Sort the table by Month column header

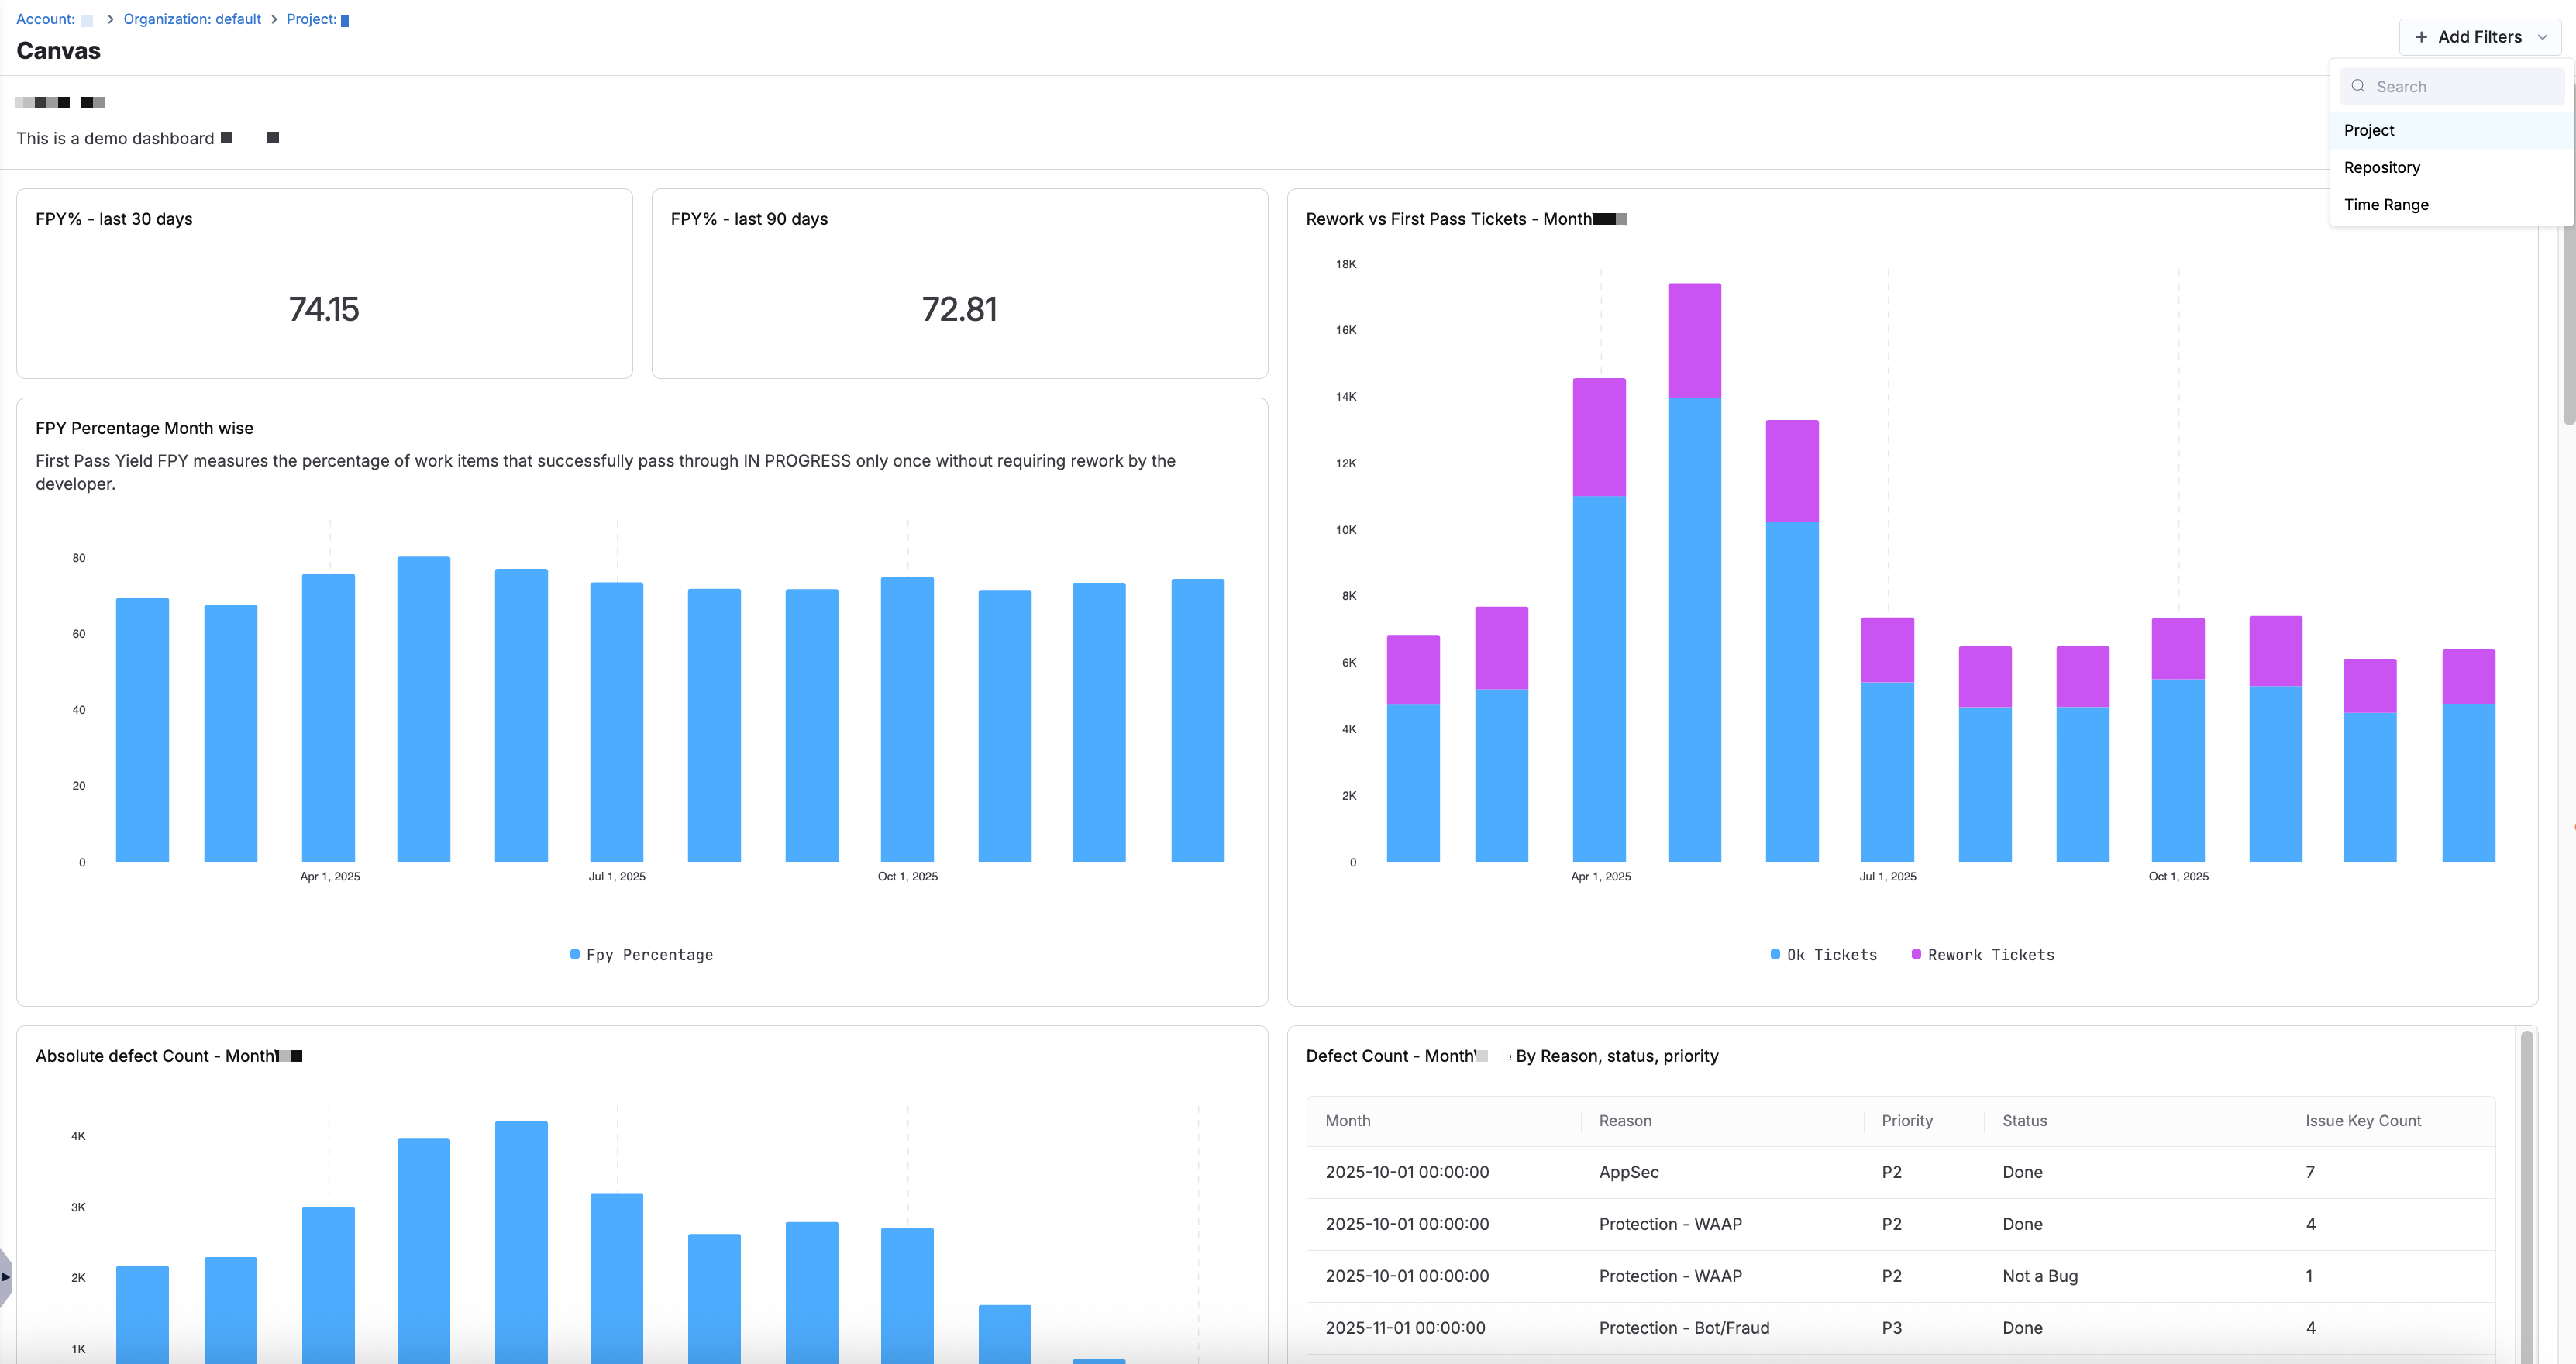[1347, 1120]
